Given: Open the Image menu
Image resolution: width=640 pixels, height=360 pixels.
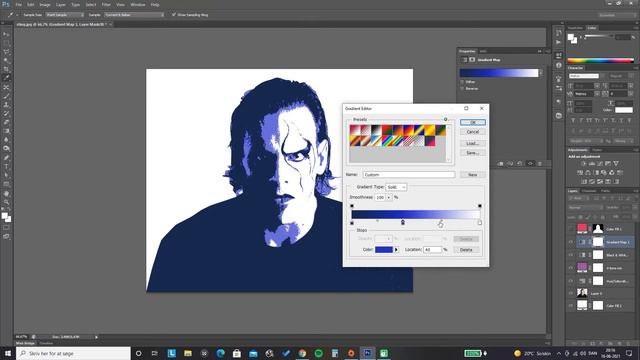Looking at the screenshot, I should pos(45,4).
